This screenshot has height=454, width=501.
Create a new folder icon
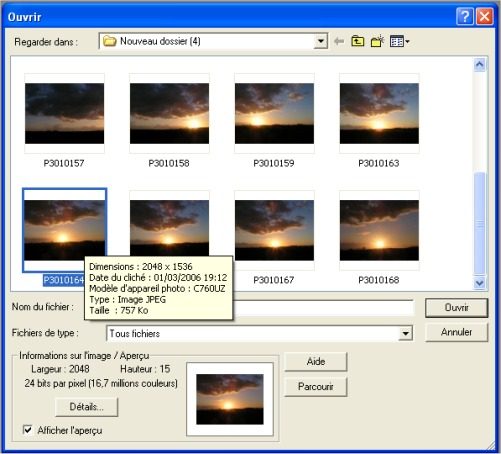click(x=377, y=41)
